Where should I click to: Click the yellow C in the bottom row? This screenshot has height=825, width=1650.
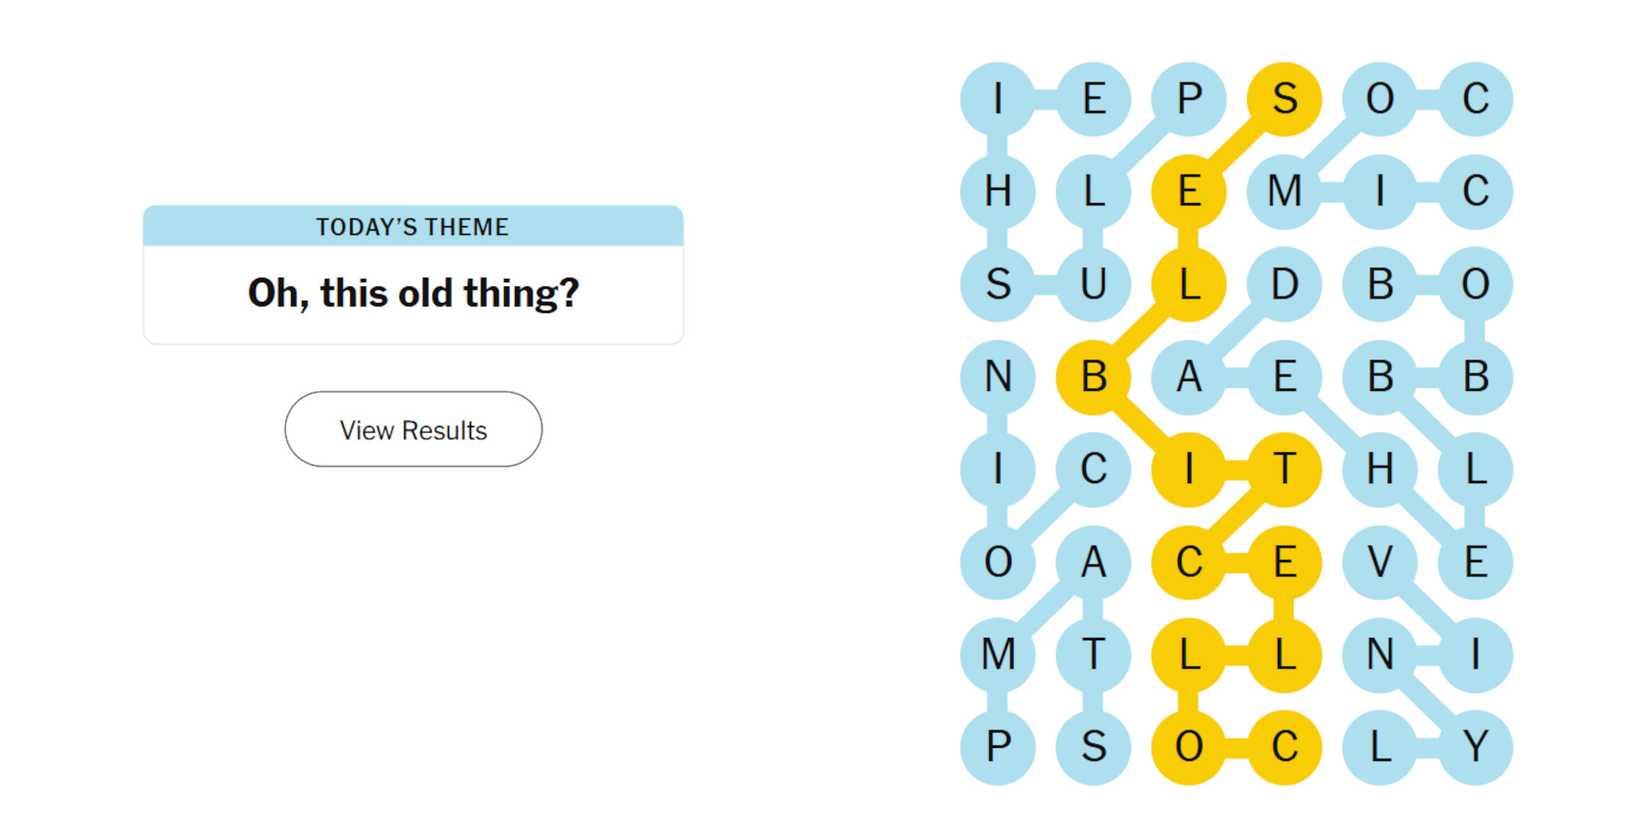click(x=1283, y=747)
